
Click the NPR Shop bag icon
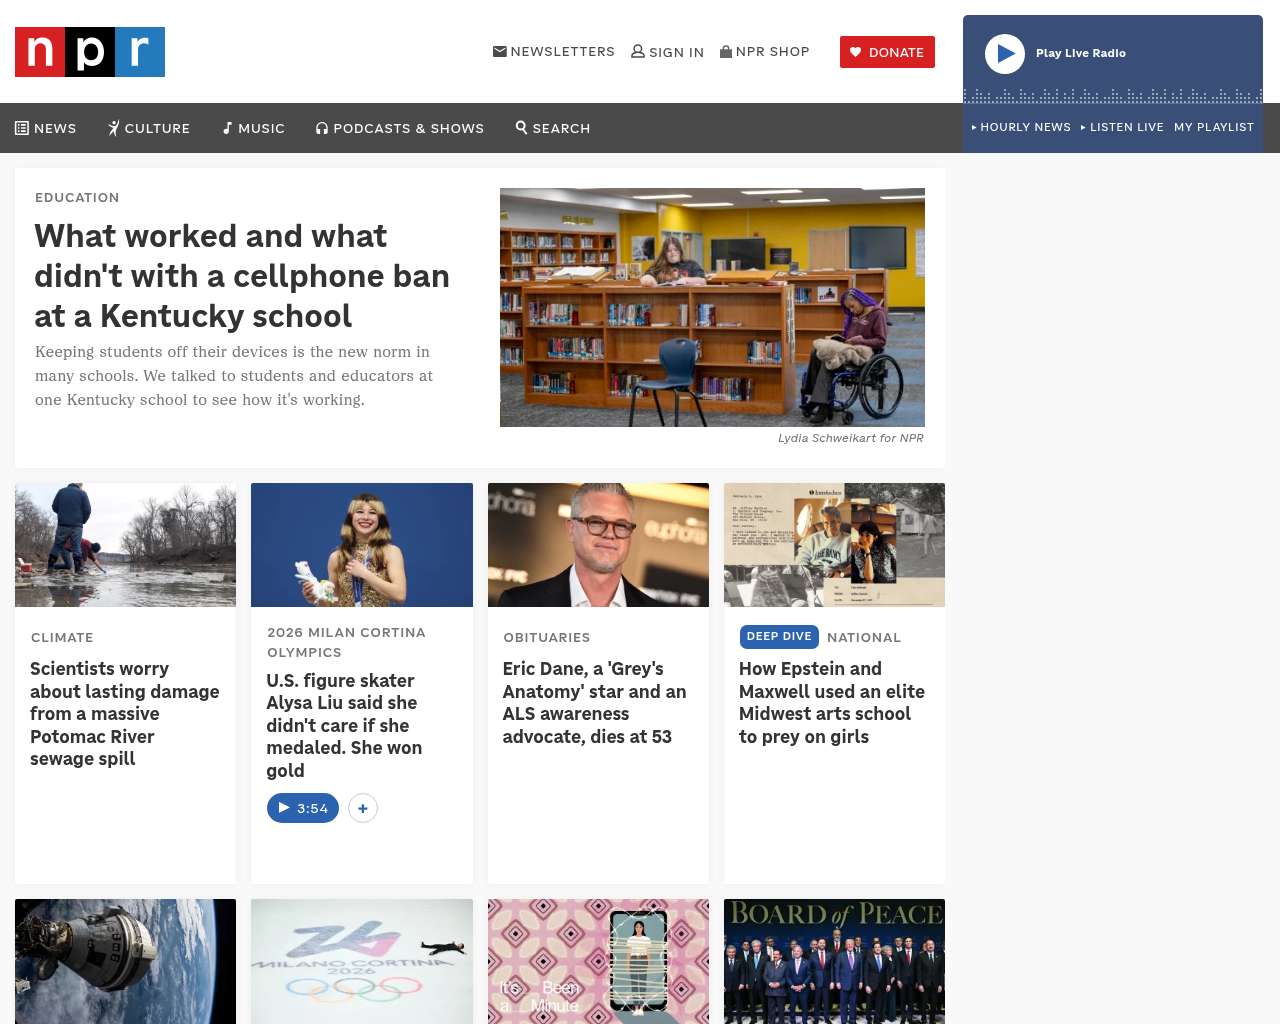[726, 51]
